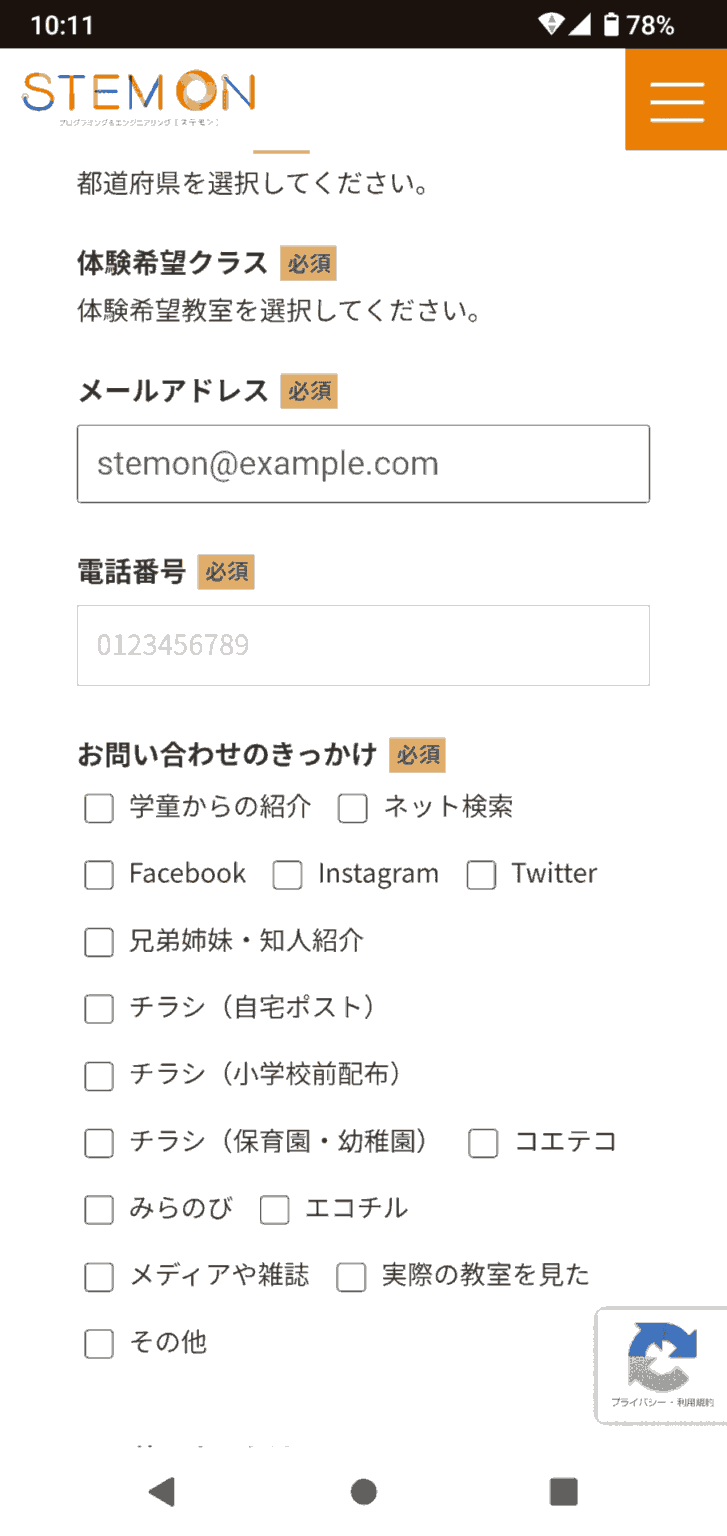Enable the チラシ（自宅ポスト） checkbox
The width and height of the screenshot is (727, 1536).
98,1010
